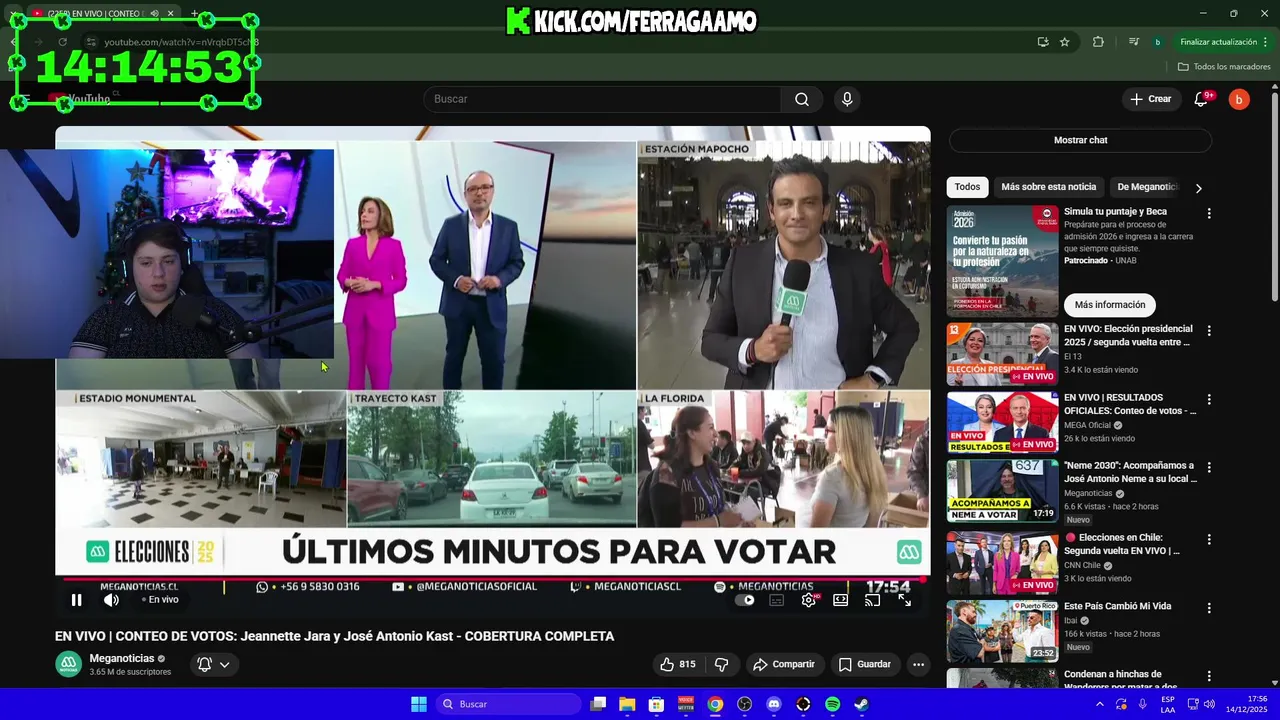This screenshot has height=720, width=1280.
Task: Show the live chat panel
Action: 1080,140
